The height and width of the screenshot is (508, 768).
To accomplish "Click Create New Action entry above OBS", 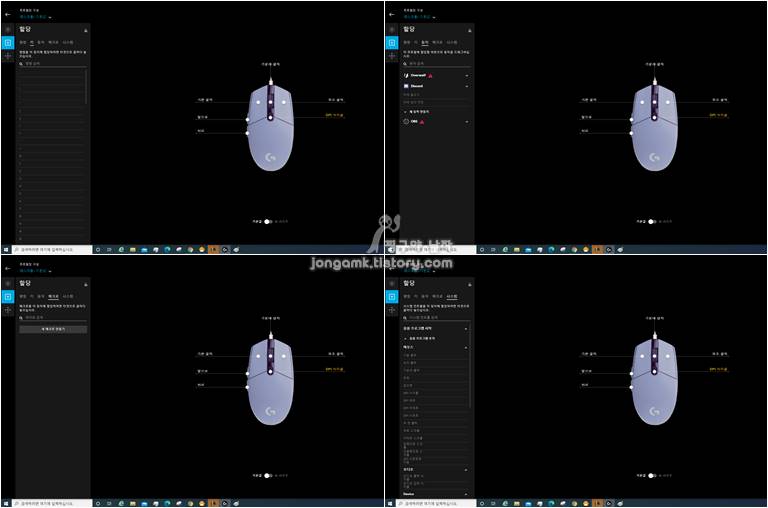I will tap(418, 112).
